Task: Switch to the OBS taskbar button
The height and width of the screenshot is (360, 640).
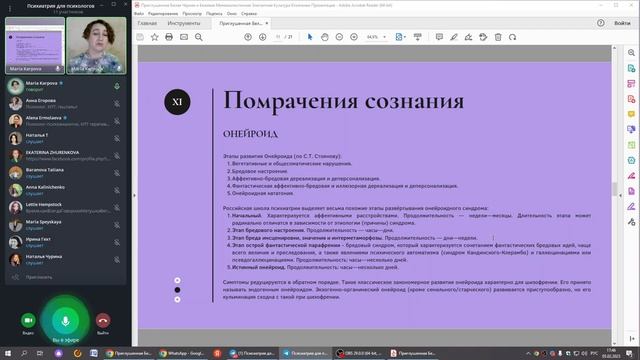Action: coord(359,353)
